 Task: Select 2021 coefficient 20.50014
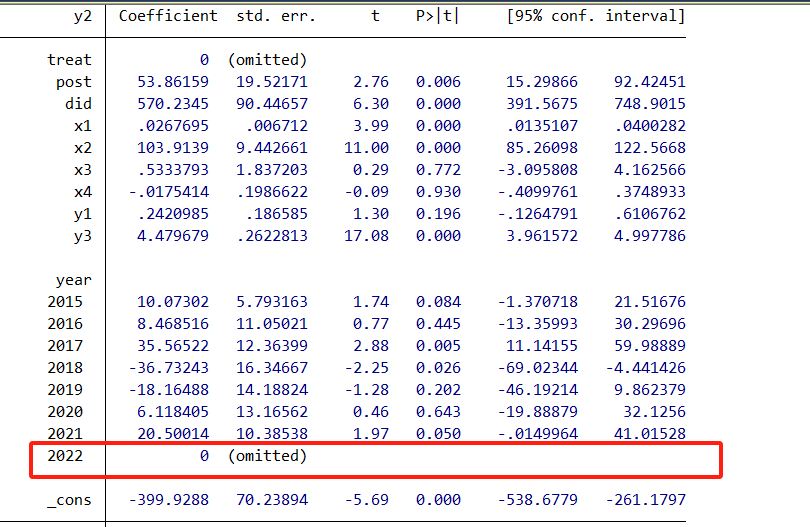pyautogui.click(x=173, y=434)
